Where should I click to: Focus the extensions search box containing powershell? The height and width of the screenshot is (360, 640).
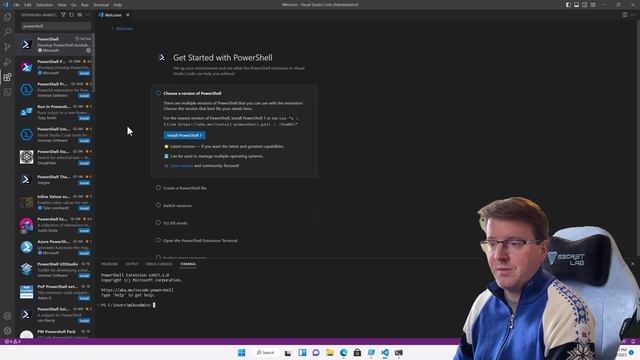[x=56, y=26]
